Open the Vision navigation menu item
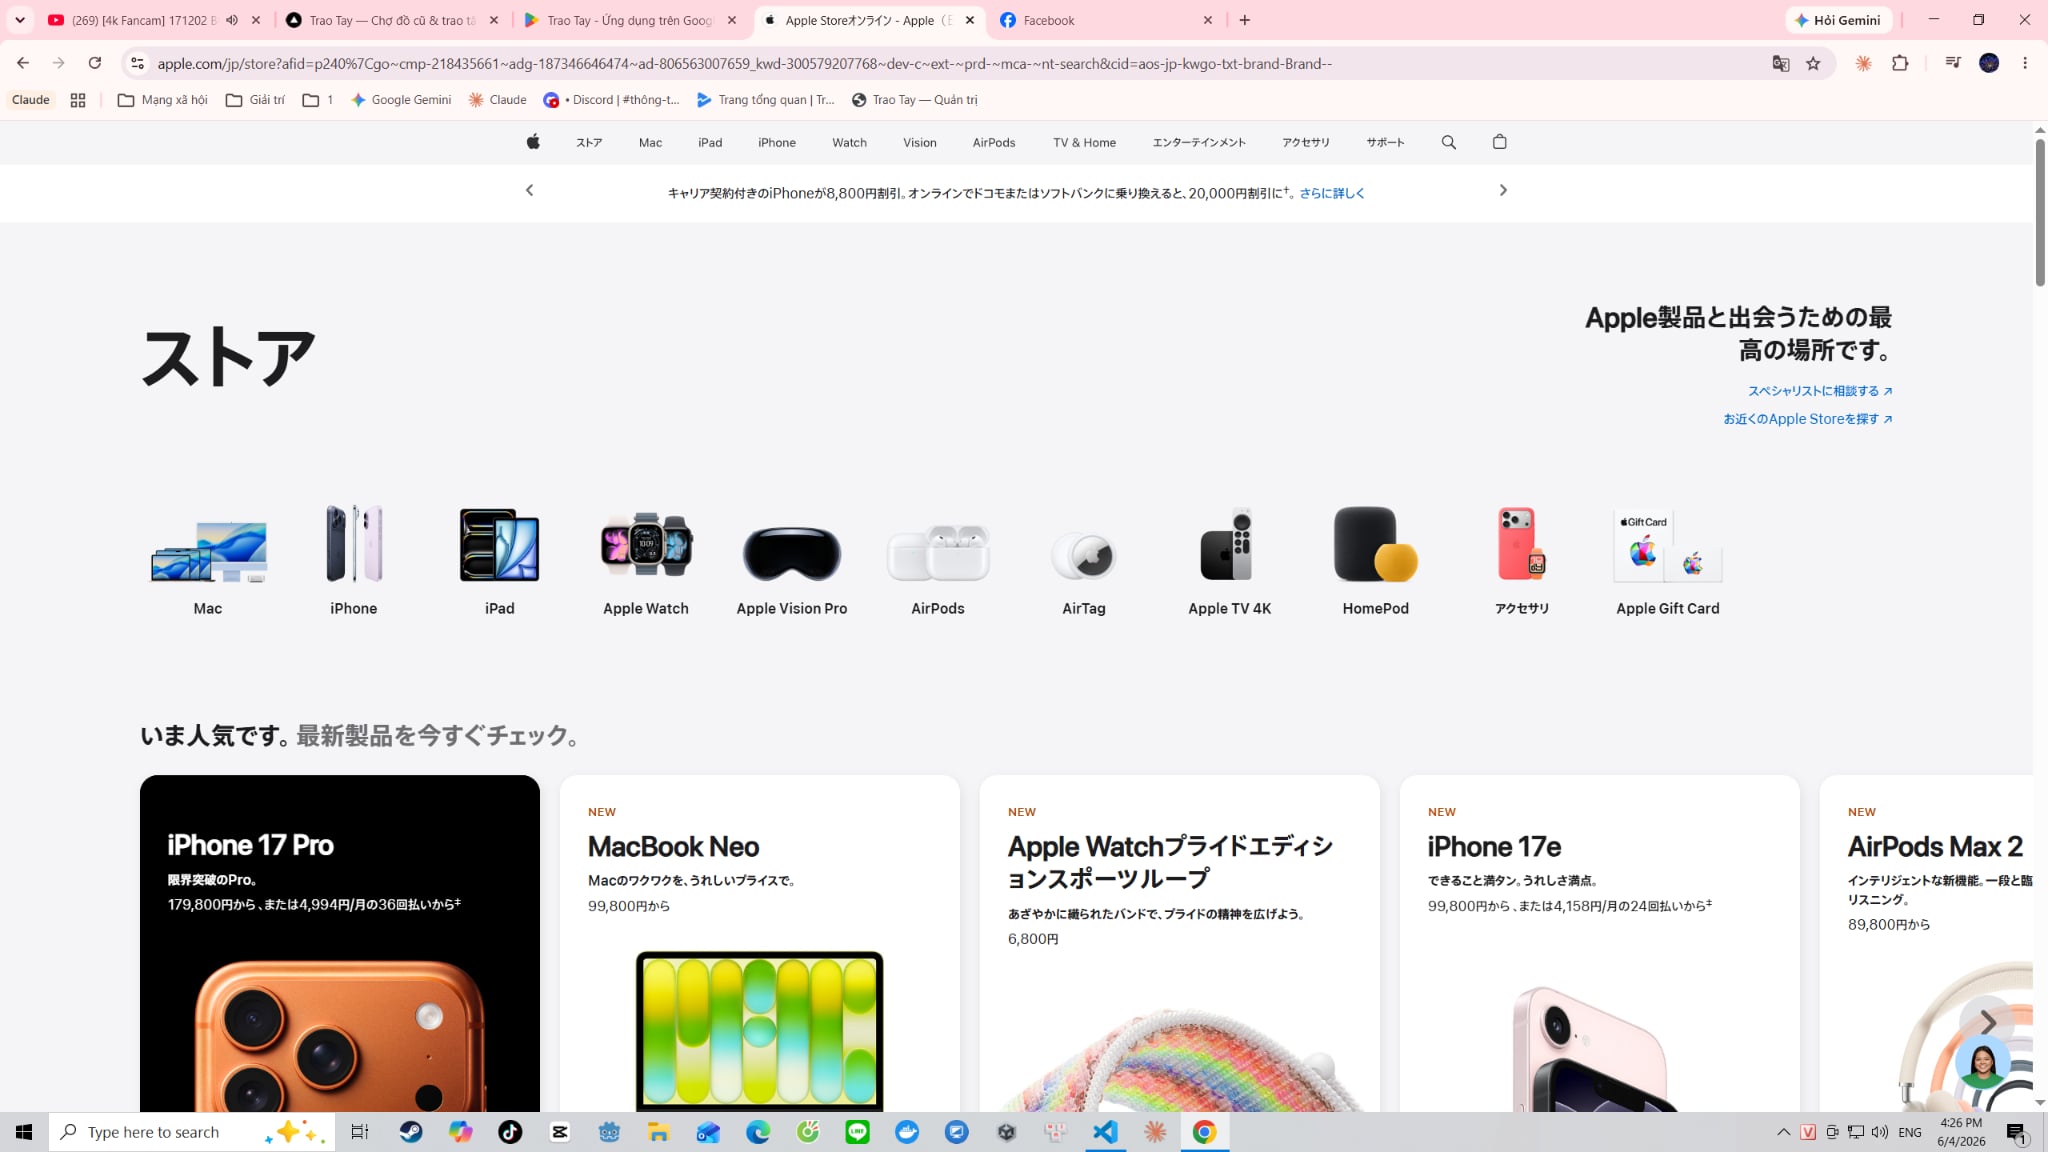The height and width of the screenshot is (1152, 2048). click(x=919, y=142)
